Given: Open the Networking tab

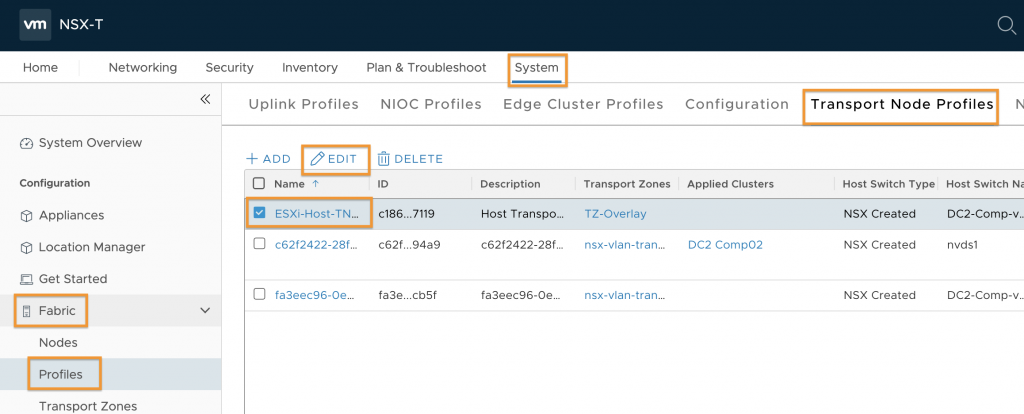Looking at the screenshot, I should 142,68.
